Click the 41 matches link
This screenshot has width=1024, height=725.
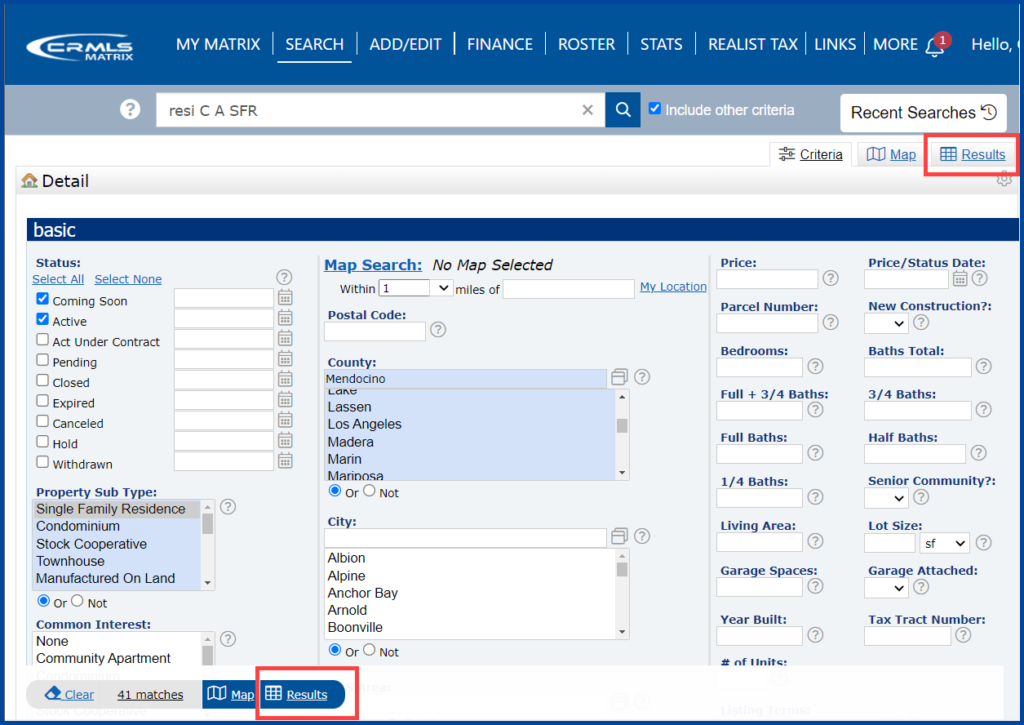pos(150,694)
